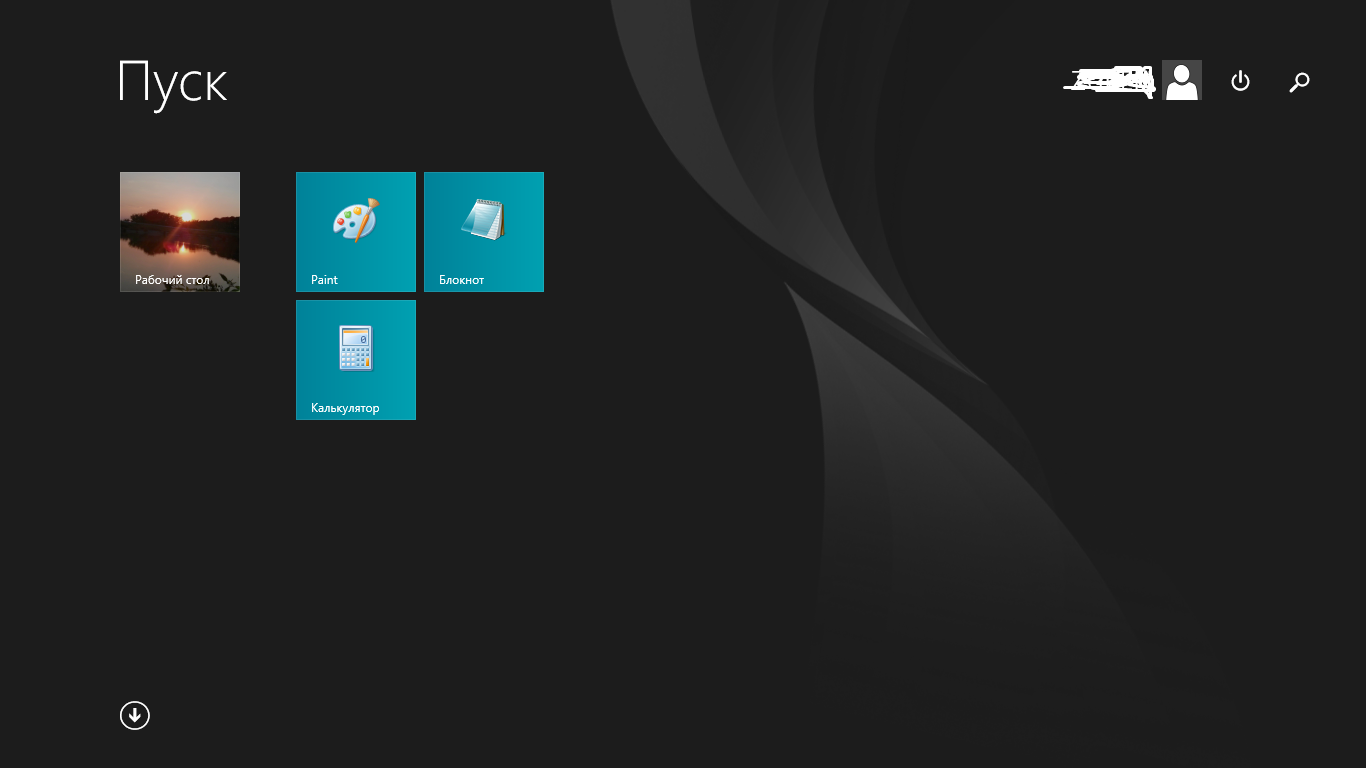The image size is (1366, 768).
Task: Click the "Рабочий стол" label text
Action: (x=172, y=280)
